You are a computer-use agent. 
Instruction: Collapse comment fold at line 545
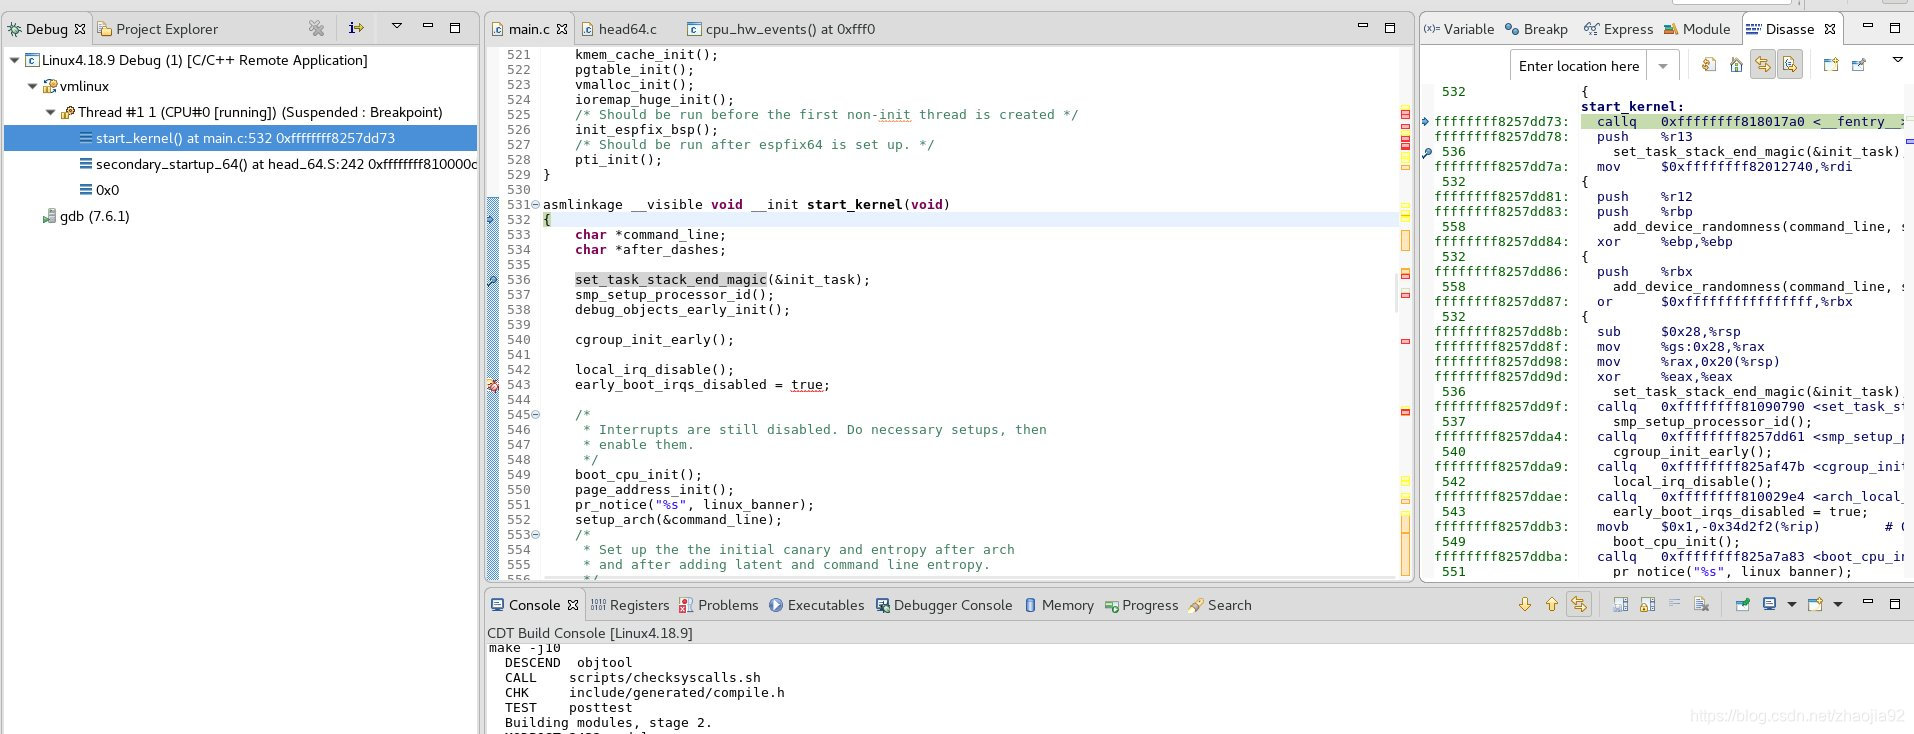click(535, 415)
